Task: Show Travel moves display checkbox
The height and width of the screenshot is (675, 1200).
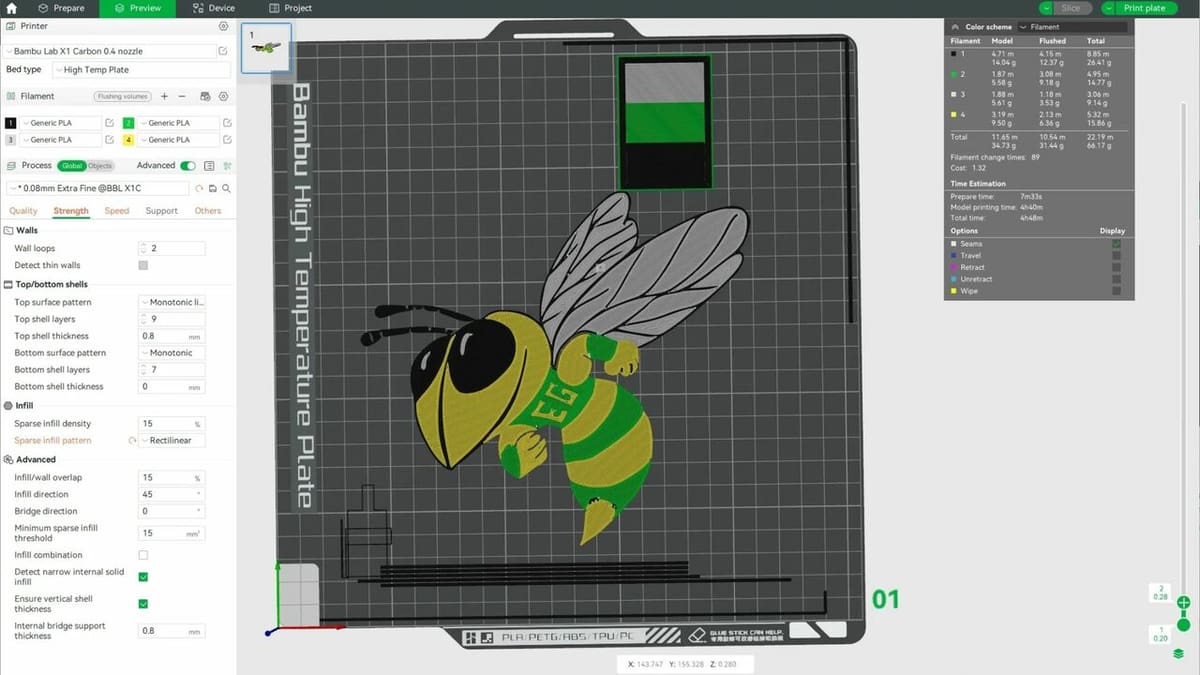Action: pos(1116,256)
